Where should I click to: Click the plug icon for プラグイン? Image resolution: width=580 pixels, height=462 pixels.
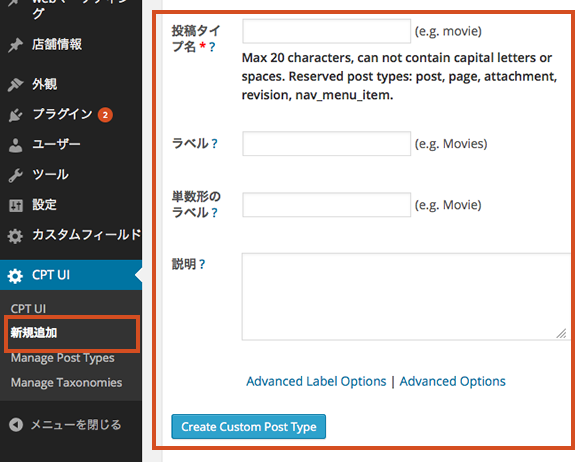16,115
